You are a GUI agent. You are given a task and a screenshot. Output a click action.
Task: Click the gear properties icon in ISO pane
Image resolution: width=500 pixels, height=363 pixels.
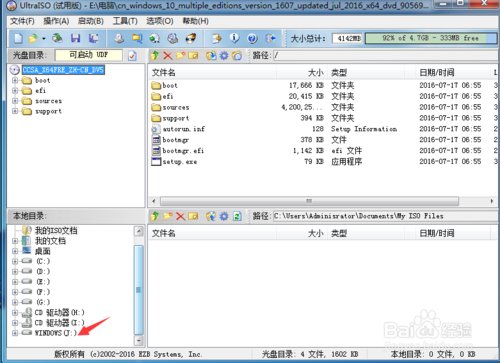pos(224,55)
